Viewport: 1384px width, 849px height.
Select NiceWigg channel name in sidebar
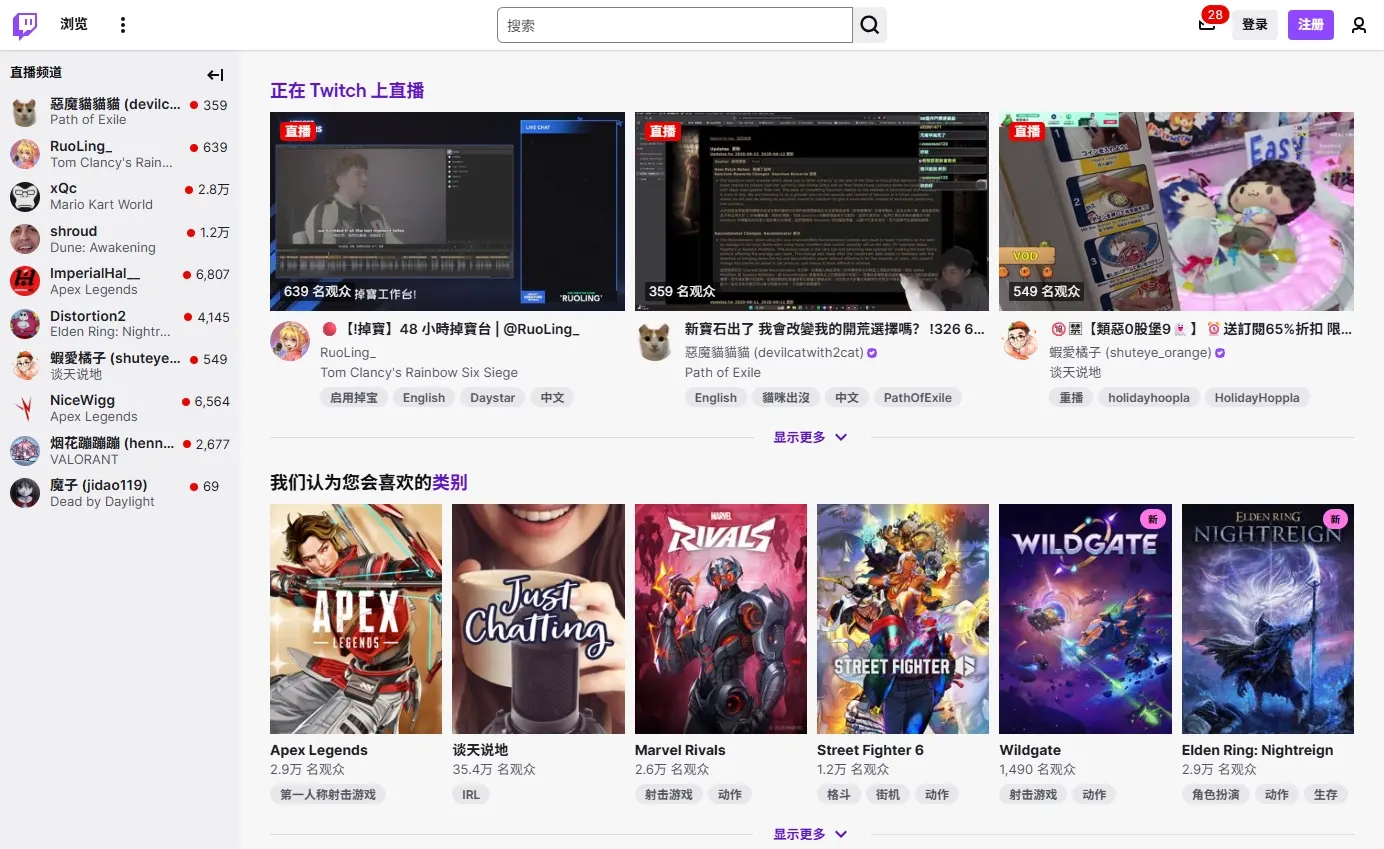pos(83,400)
